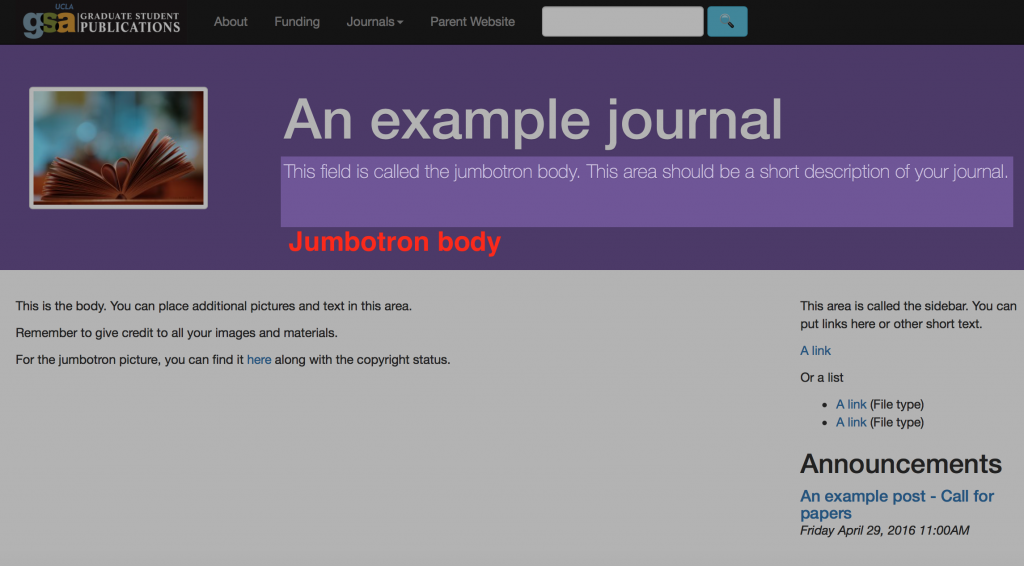Click the open book jumbotron picture

click(118, 148)
